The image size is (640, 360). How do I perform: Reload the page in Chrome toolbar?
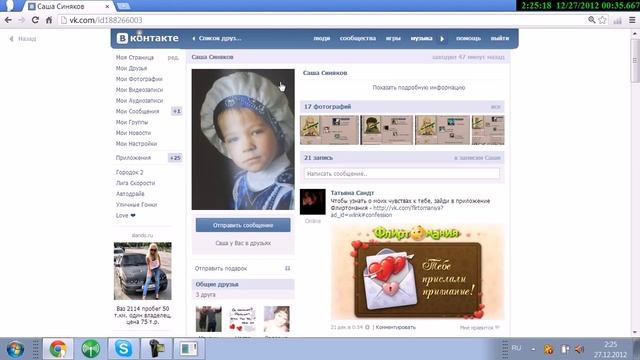35,20
